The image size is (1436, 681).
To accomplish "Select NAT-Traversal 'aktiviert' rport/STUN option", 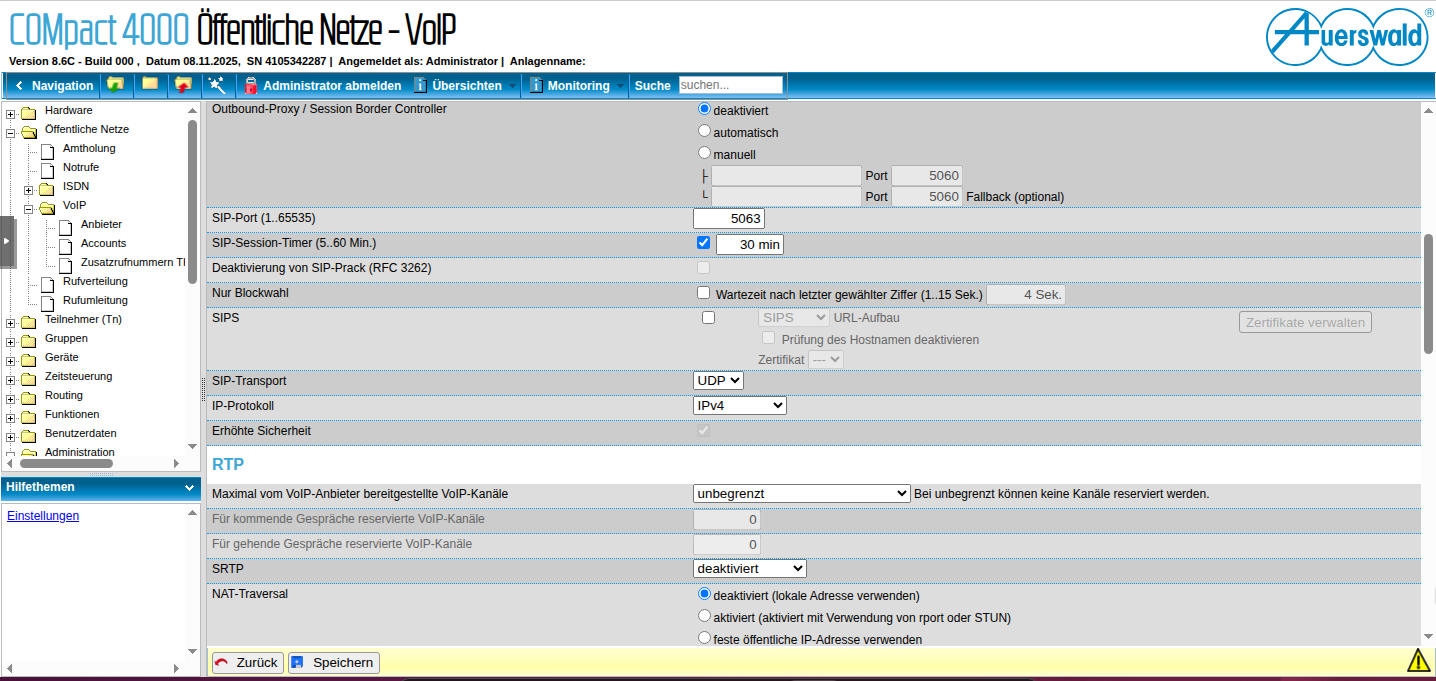I will (704, 616).
